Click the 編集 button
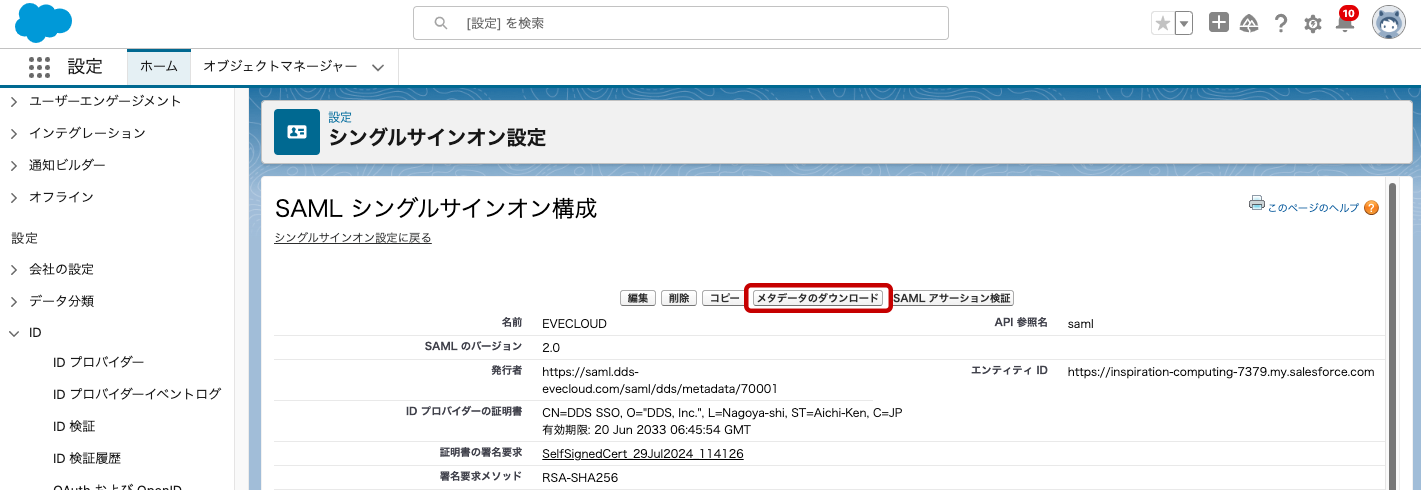 tap(638, 298)
